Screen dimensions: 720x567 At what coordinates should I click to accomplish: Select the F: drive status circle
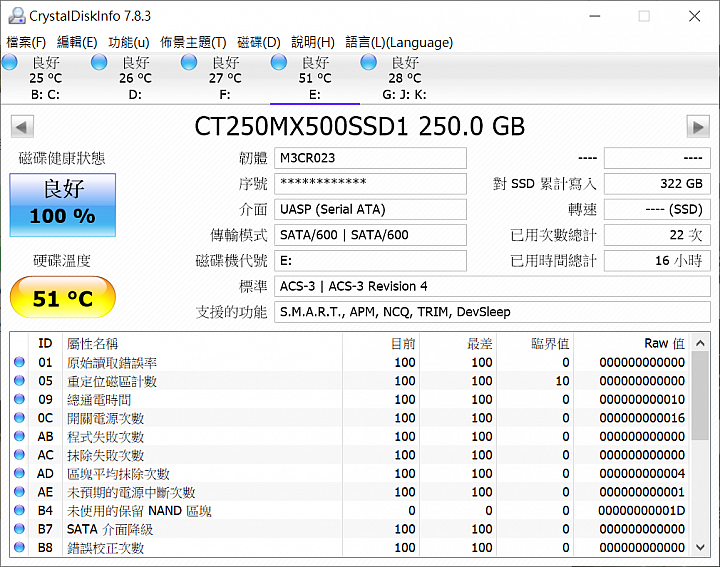[189, 62]
